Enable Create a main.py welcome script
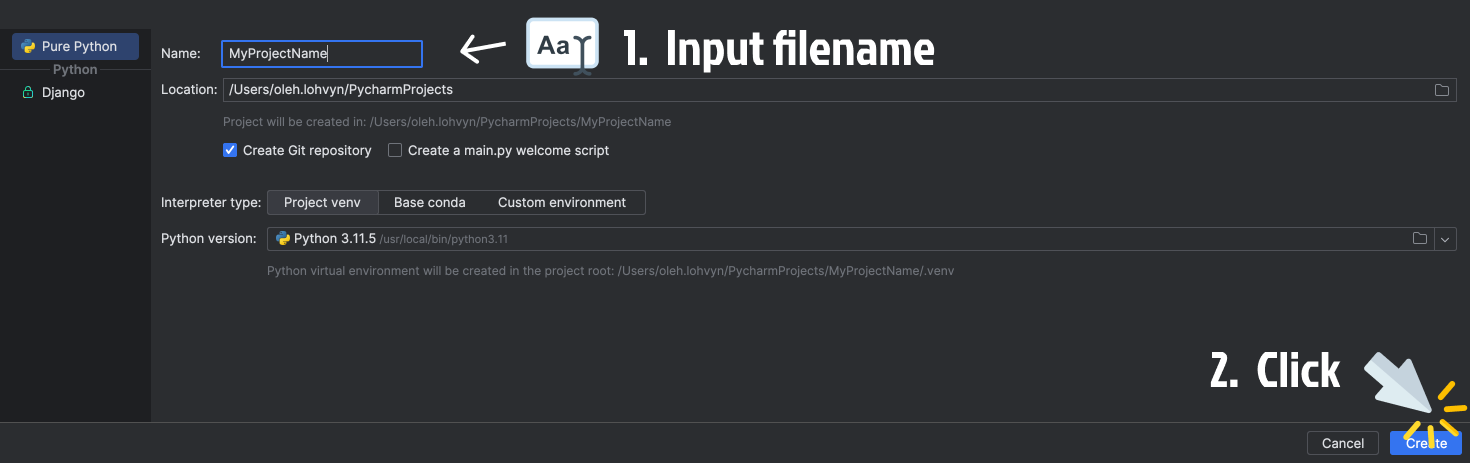The width and height of the screenshot is (1470, 463). click(395, 151)
